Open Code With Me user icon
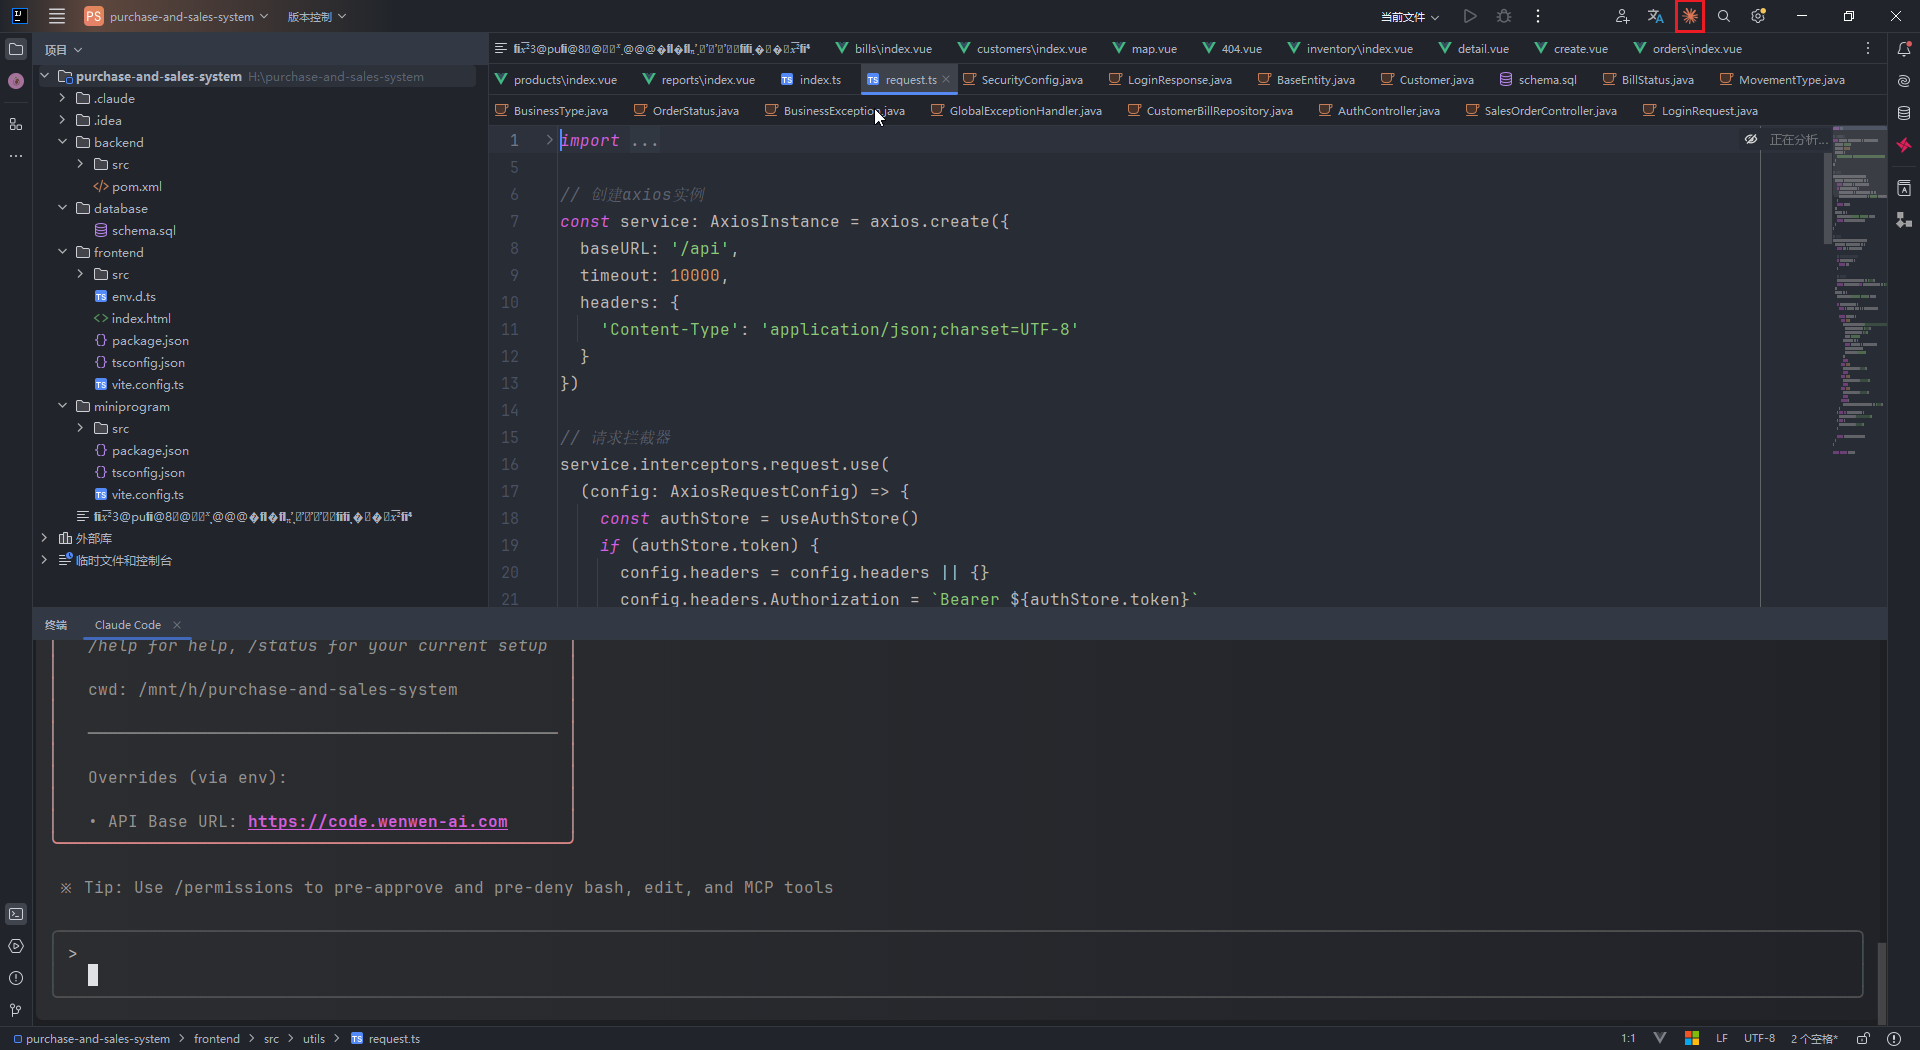Image resolution: width=1920 pixels, height=1050 pixels. [x=1622, y=16]
